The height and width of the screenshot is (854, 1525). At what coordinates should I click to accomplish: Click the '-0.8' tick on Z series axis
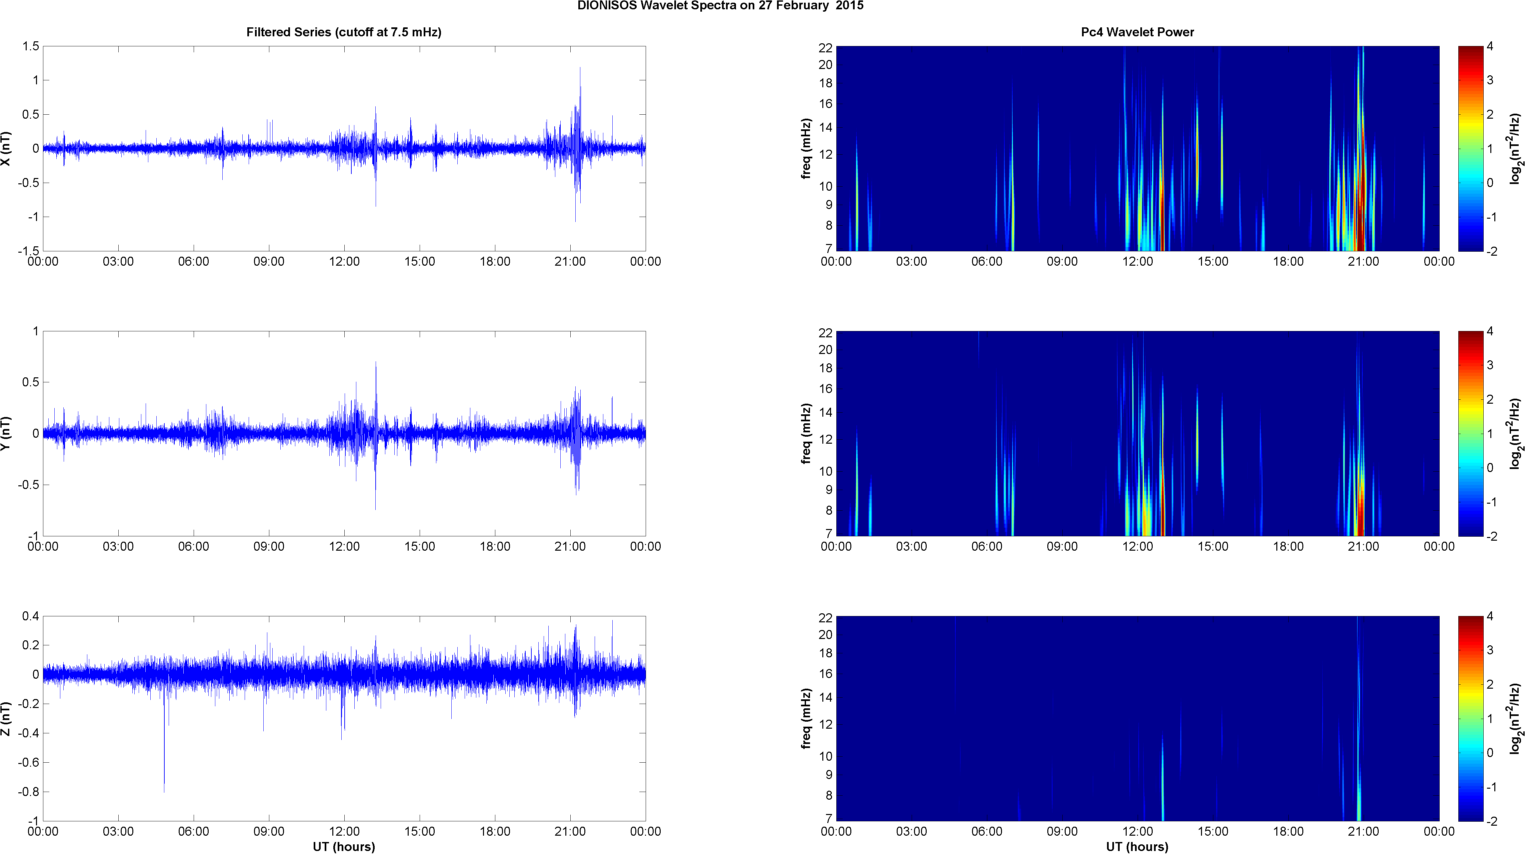click(28, 792)
